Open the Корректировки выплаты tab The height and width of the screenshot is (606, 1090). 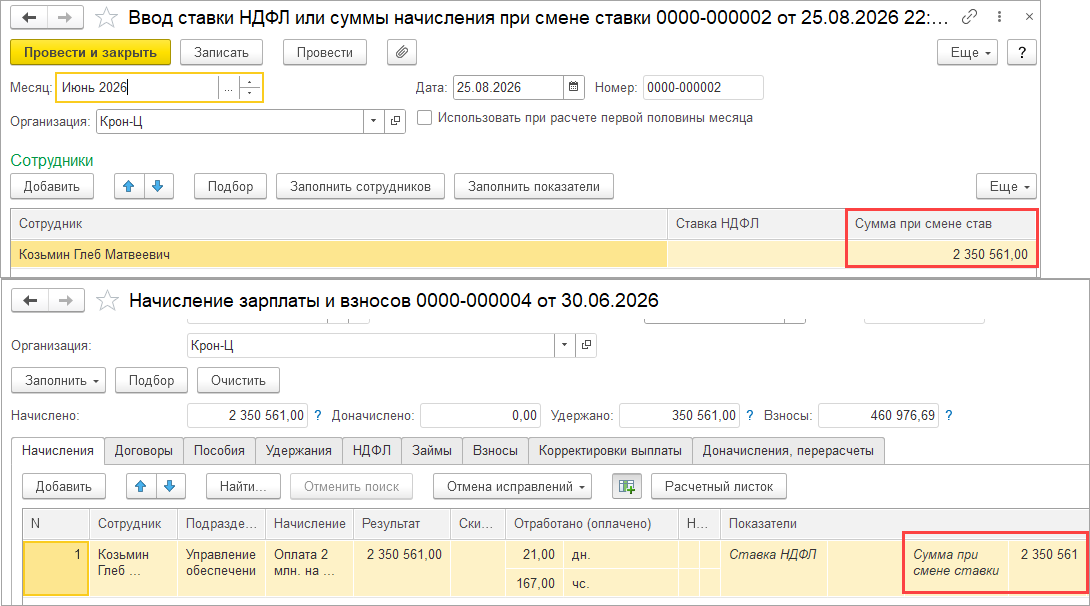click(x=610, y=450)
